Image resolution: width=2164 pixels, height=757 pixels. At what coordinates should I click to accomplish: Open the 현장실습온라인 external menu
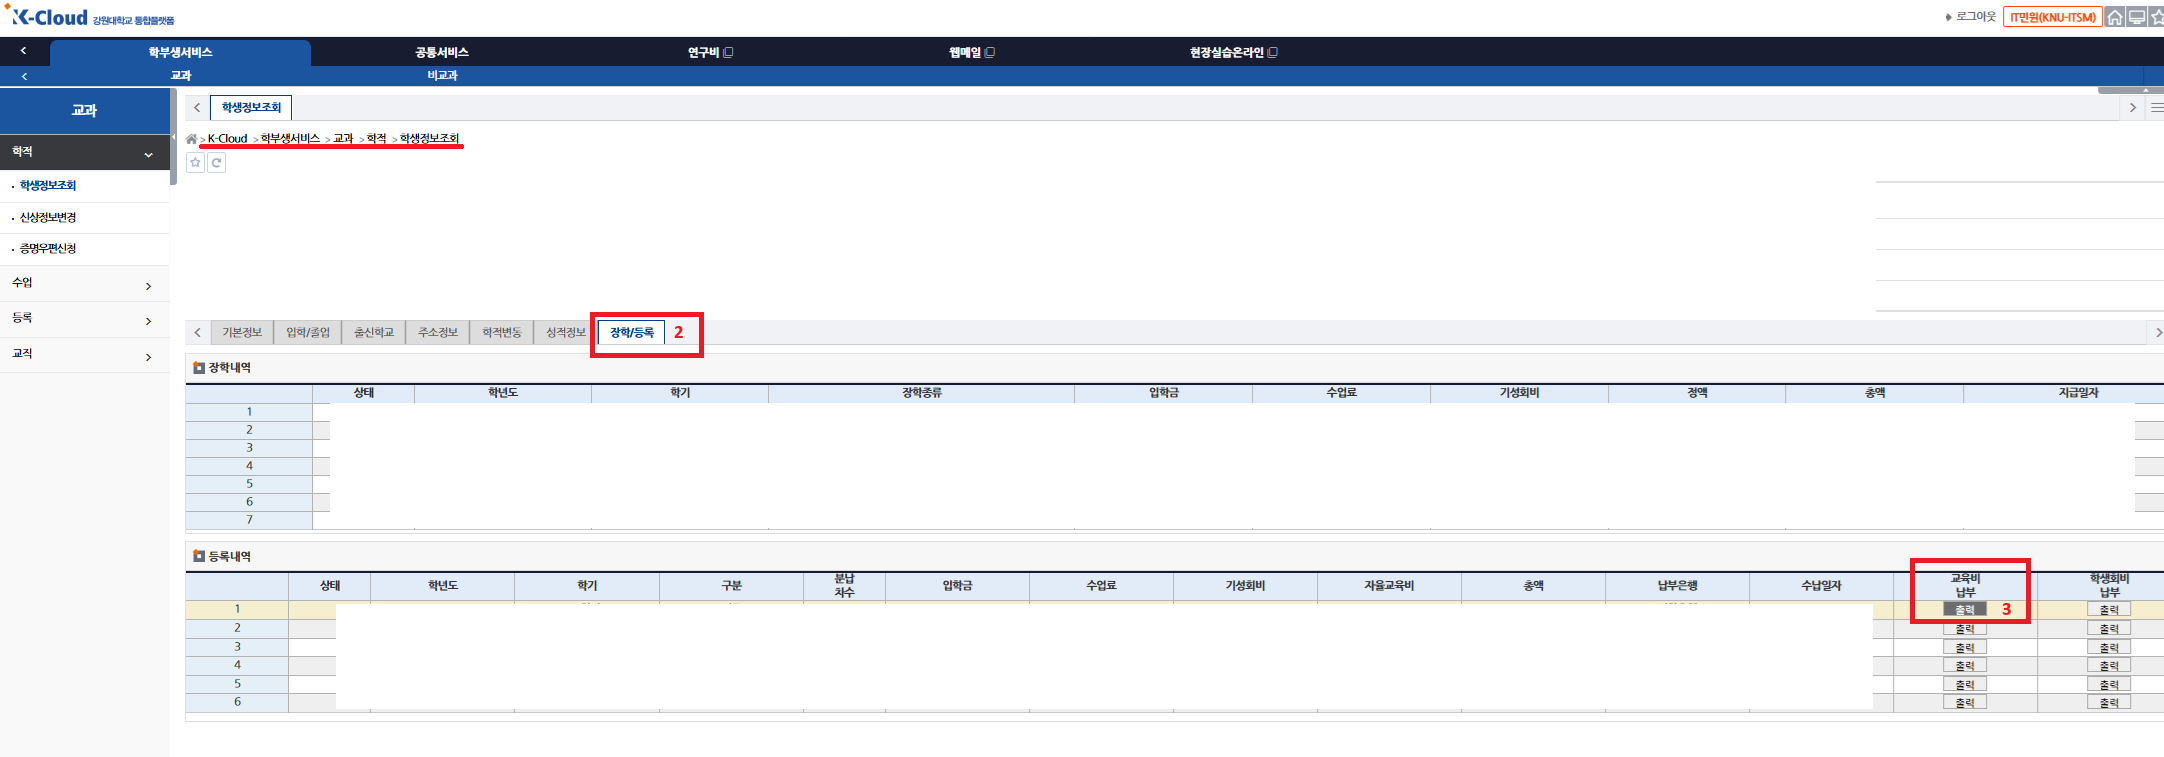(x=1233, y=52)
